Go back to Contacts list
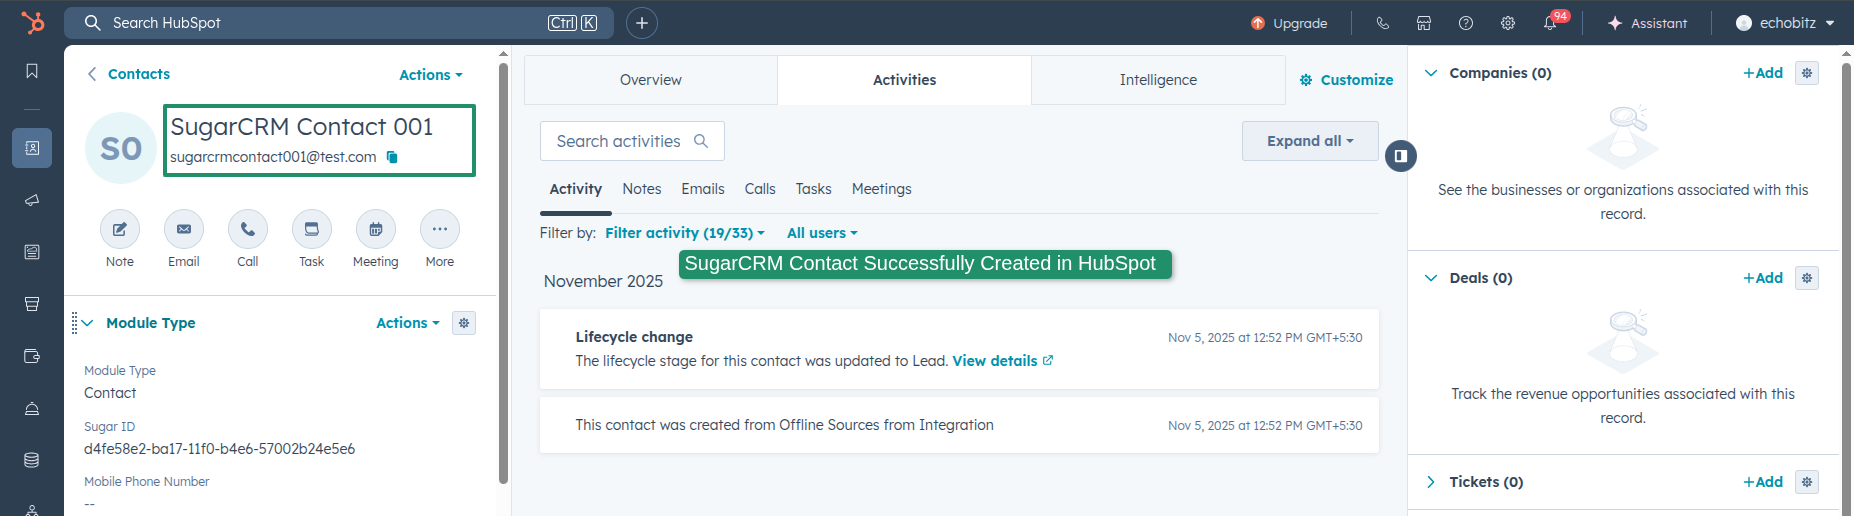 pyautogui.click(x=129, y=74)
